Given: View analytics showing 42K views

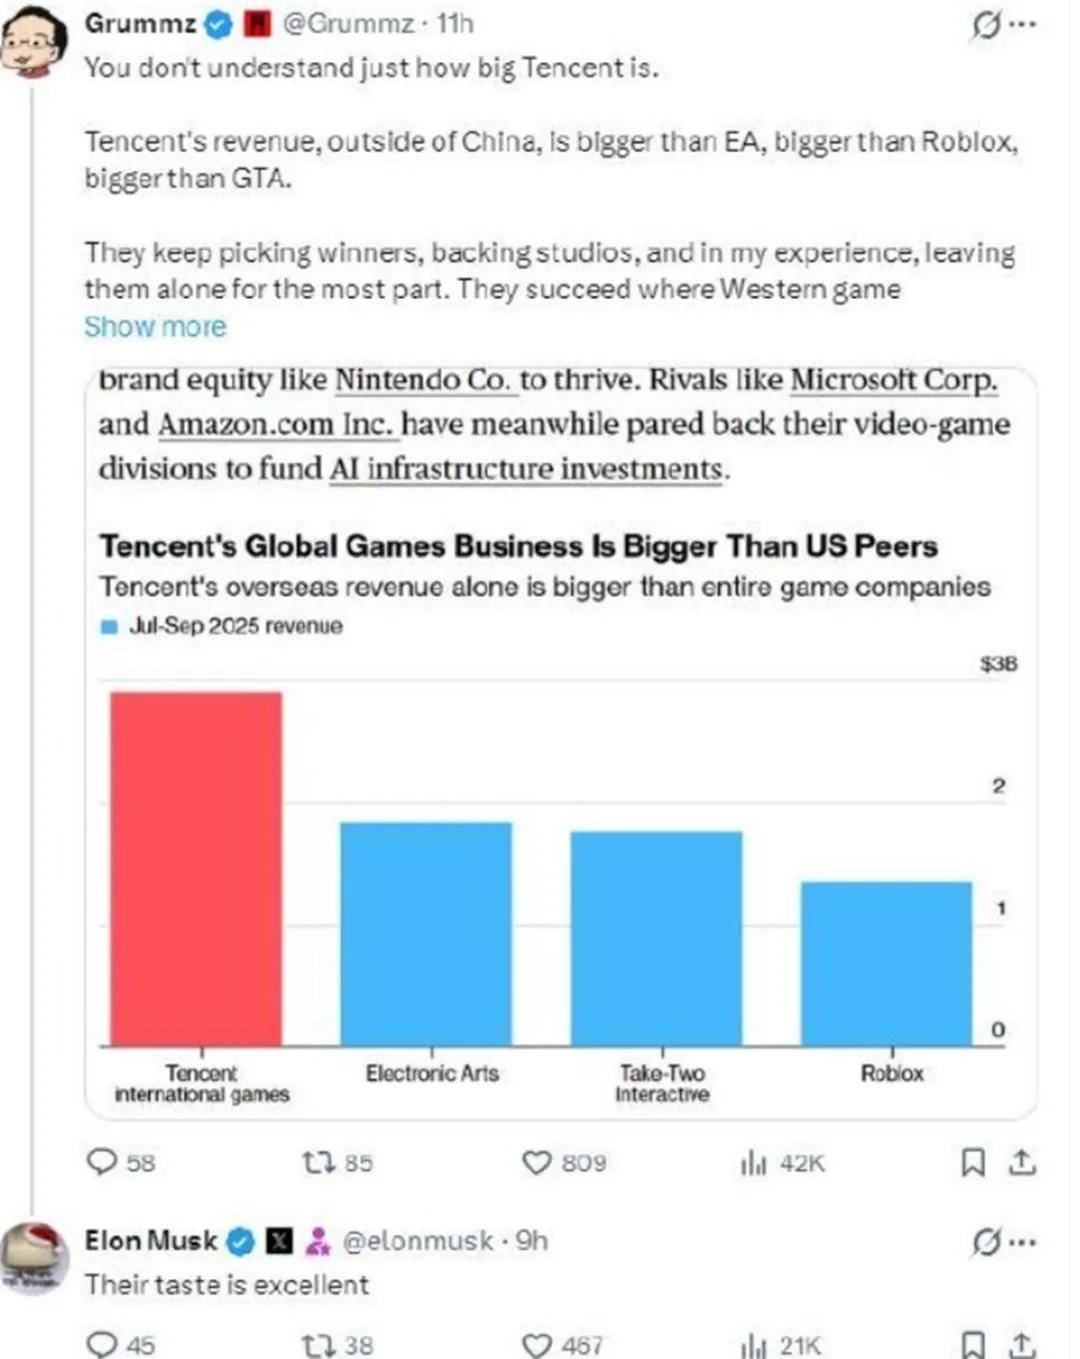Looking at the screenshot, I should 754,1162.
